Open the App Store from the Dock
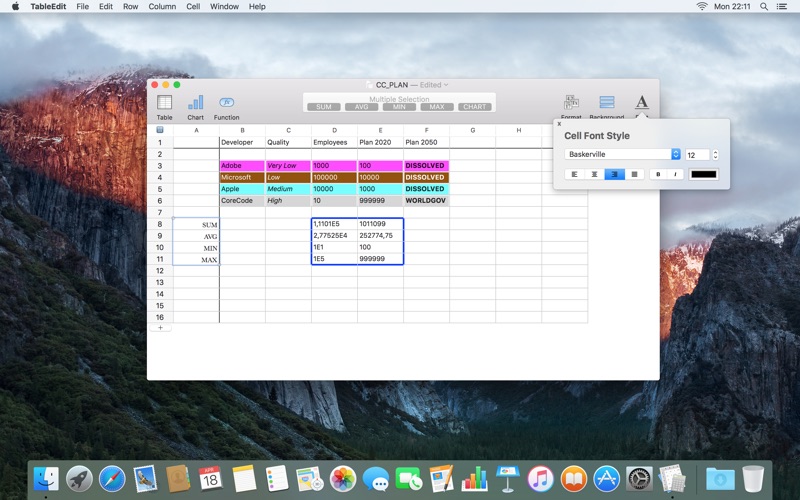Screen dimensions: 800x500 (x=607, y=479)
